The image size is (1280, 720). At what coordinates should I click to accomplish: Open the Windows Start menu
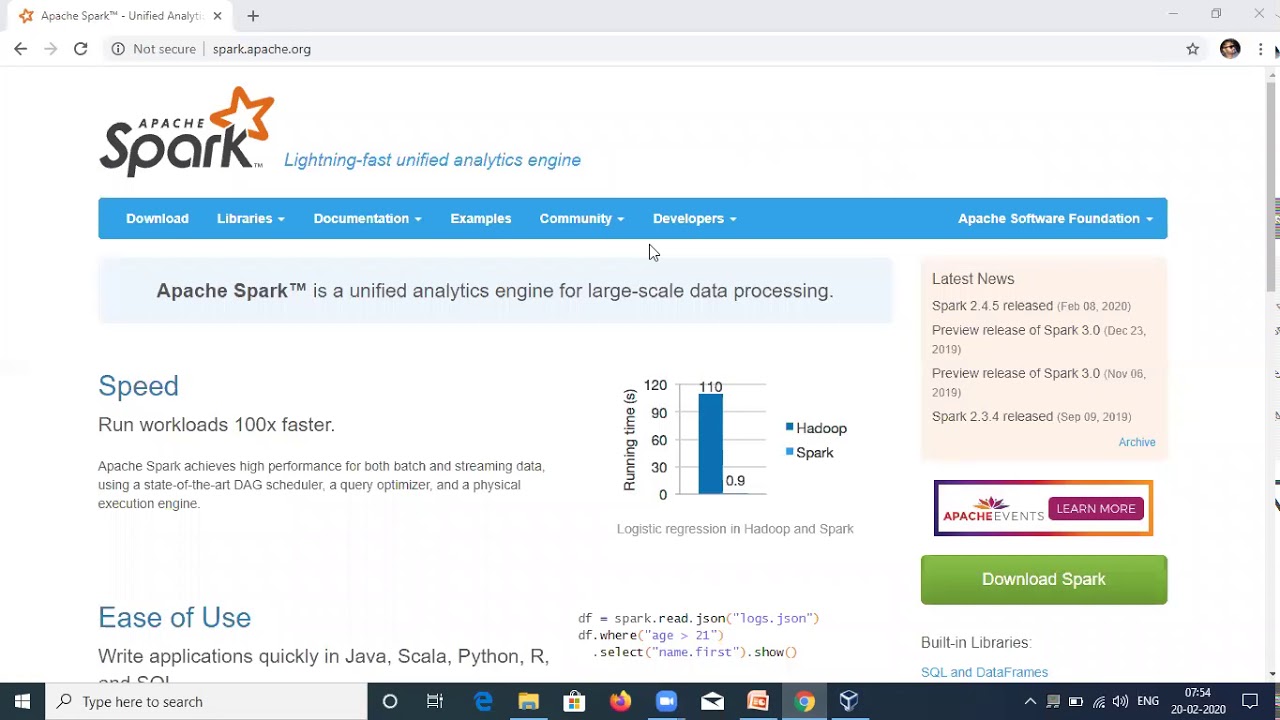tap(22, 701)
